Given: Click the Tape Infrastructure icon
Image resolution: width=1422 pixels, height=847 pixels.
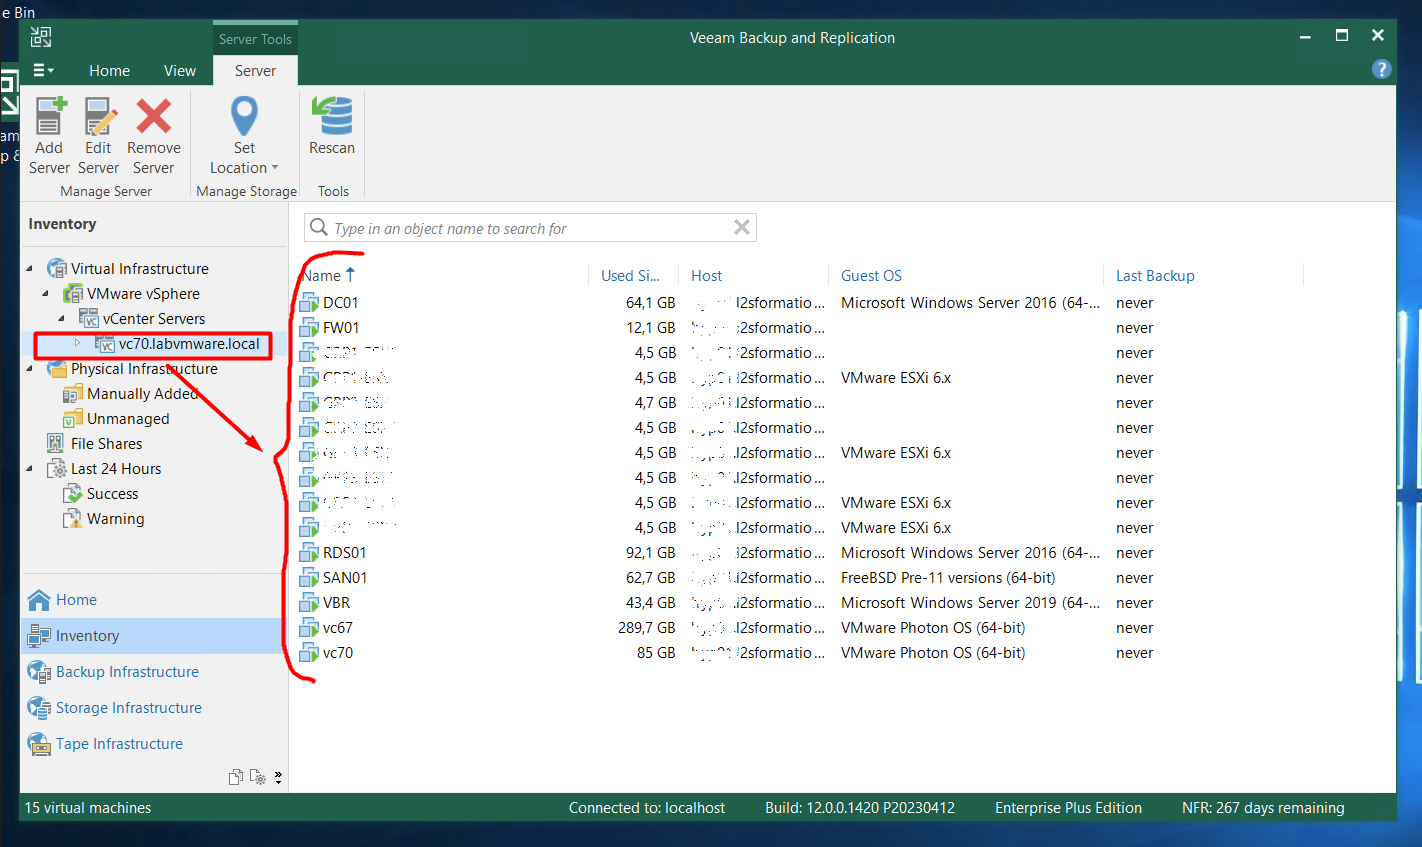Looking at the screenshot, I should pos(39,744).
